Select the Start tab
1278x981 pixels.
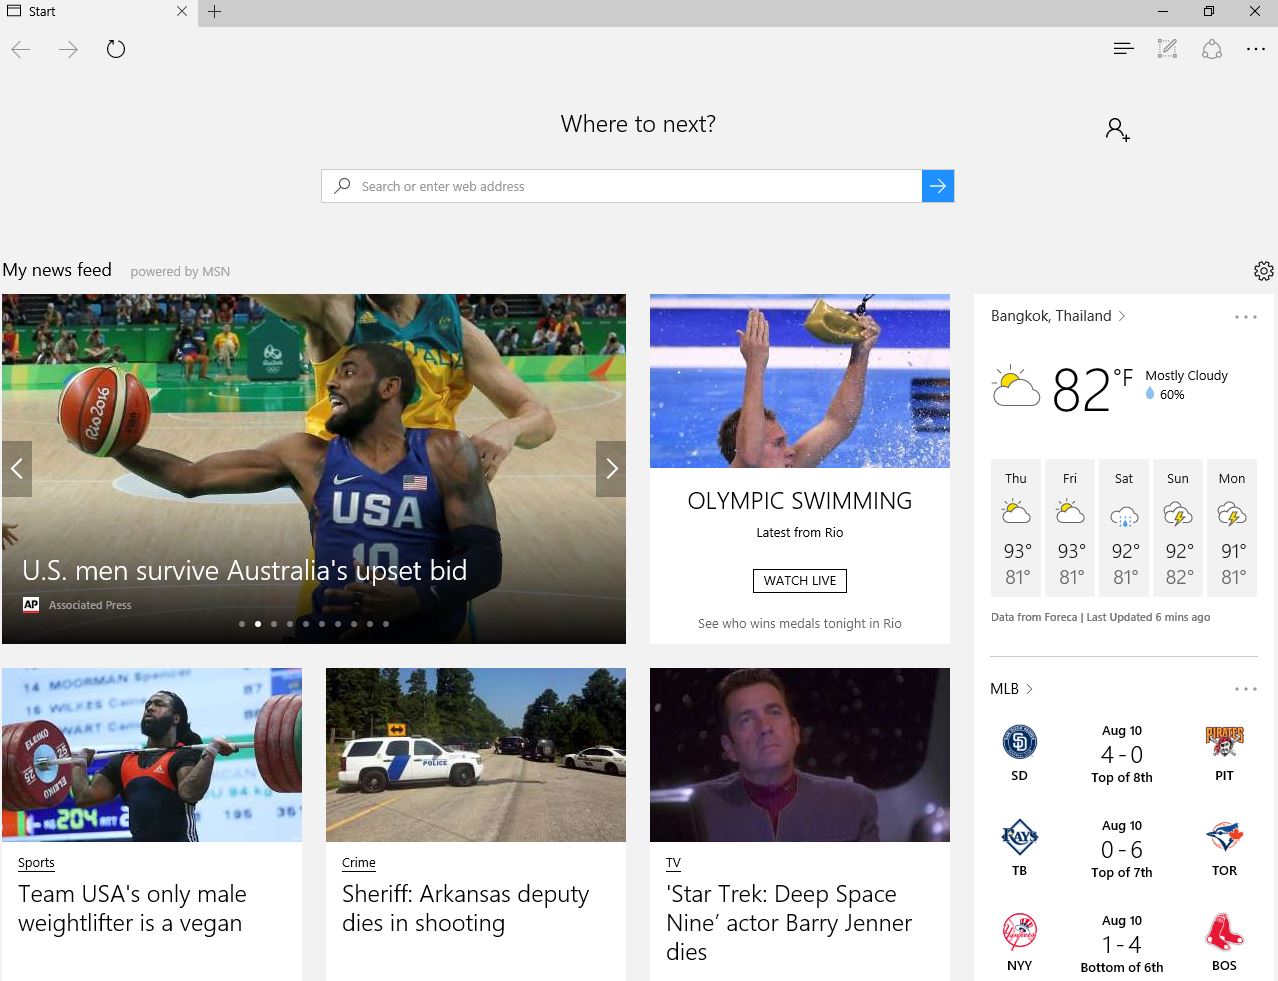tap(98, 12)
